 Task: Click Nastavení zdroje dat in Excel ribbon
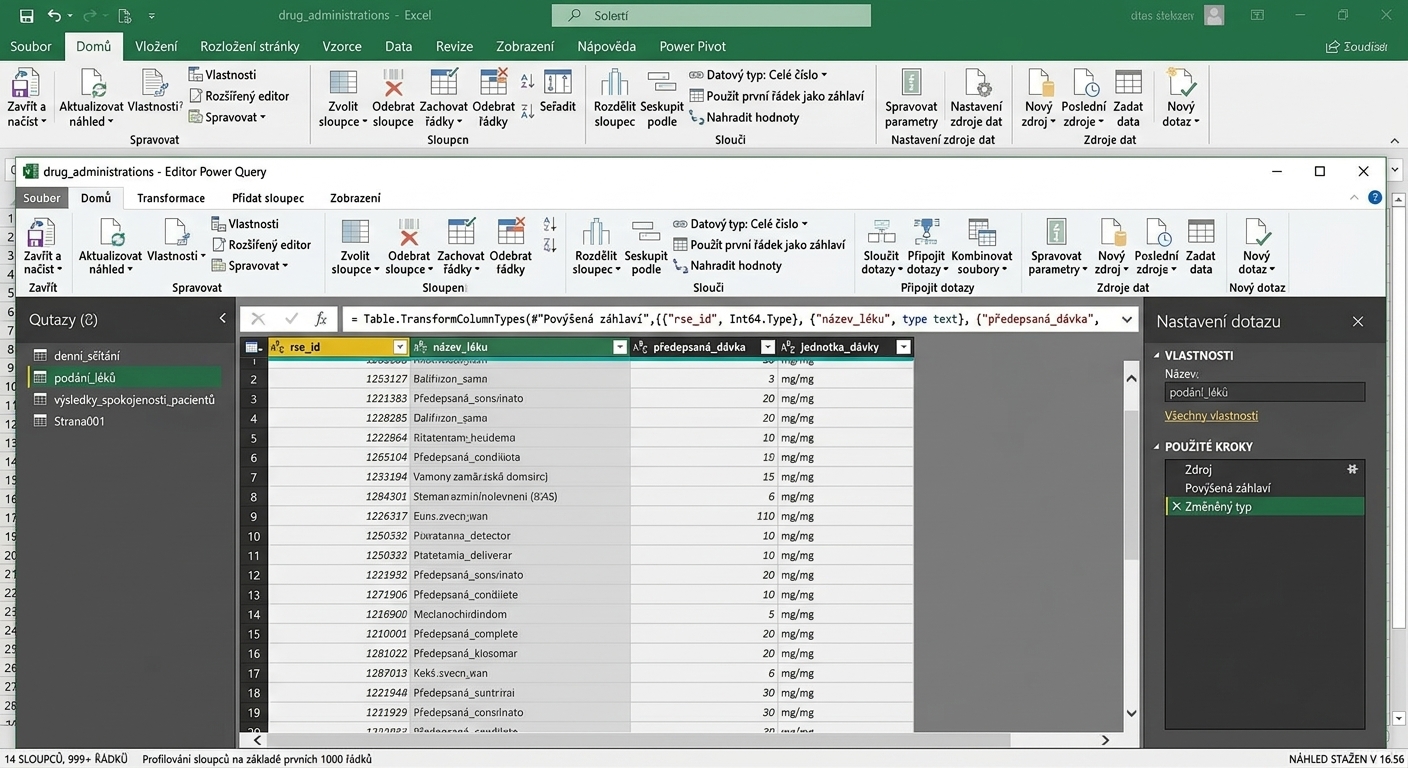[x=976, y=100]
